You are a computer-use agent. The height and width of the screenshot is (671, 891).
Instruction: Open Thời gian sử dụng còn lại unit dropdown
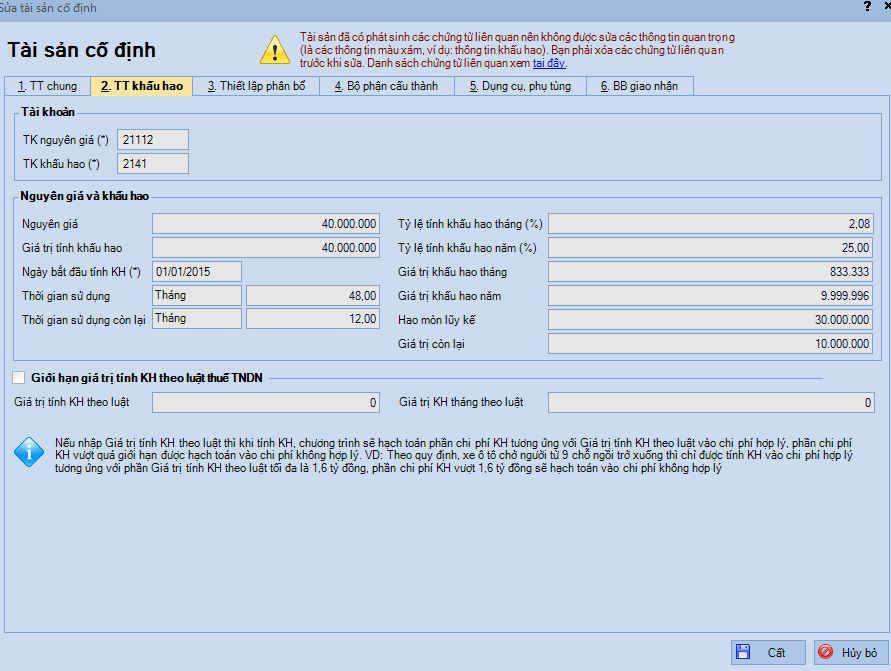click(x=196, y=318)
